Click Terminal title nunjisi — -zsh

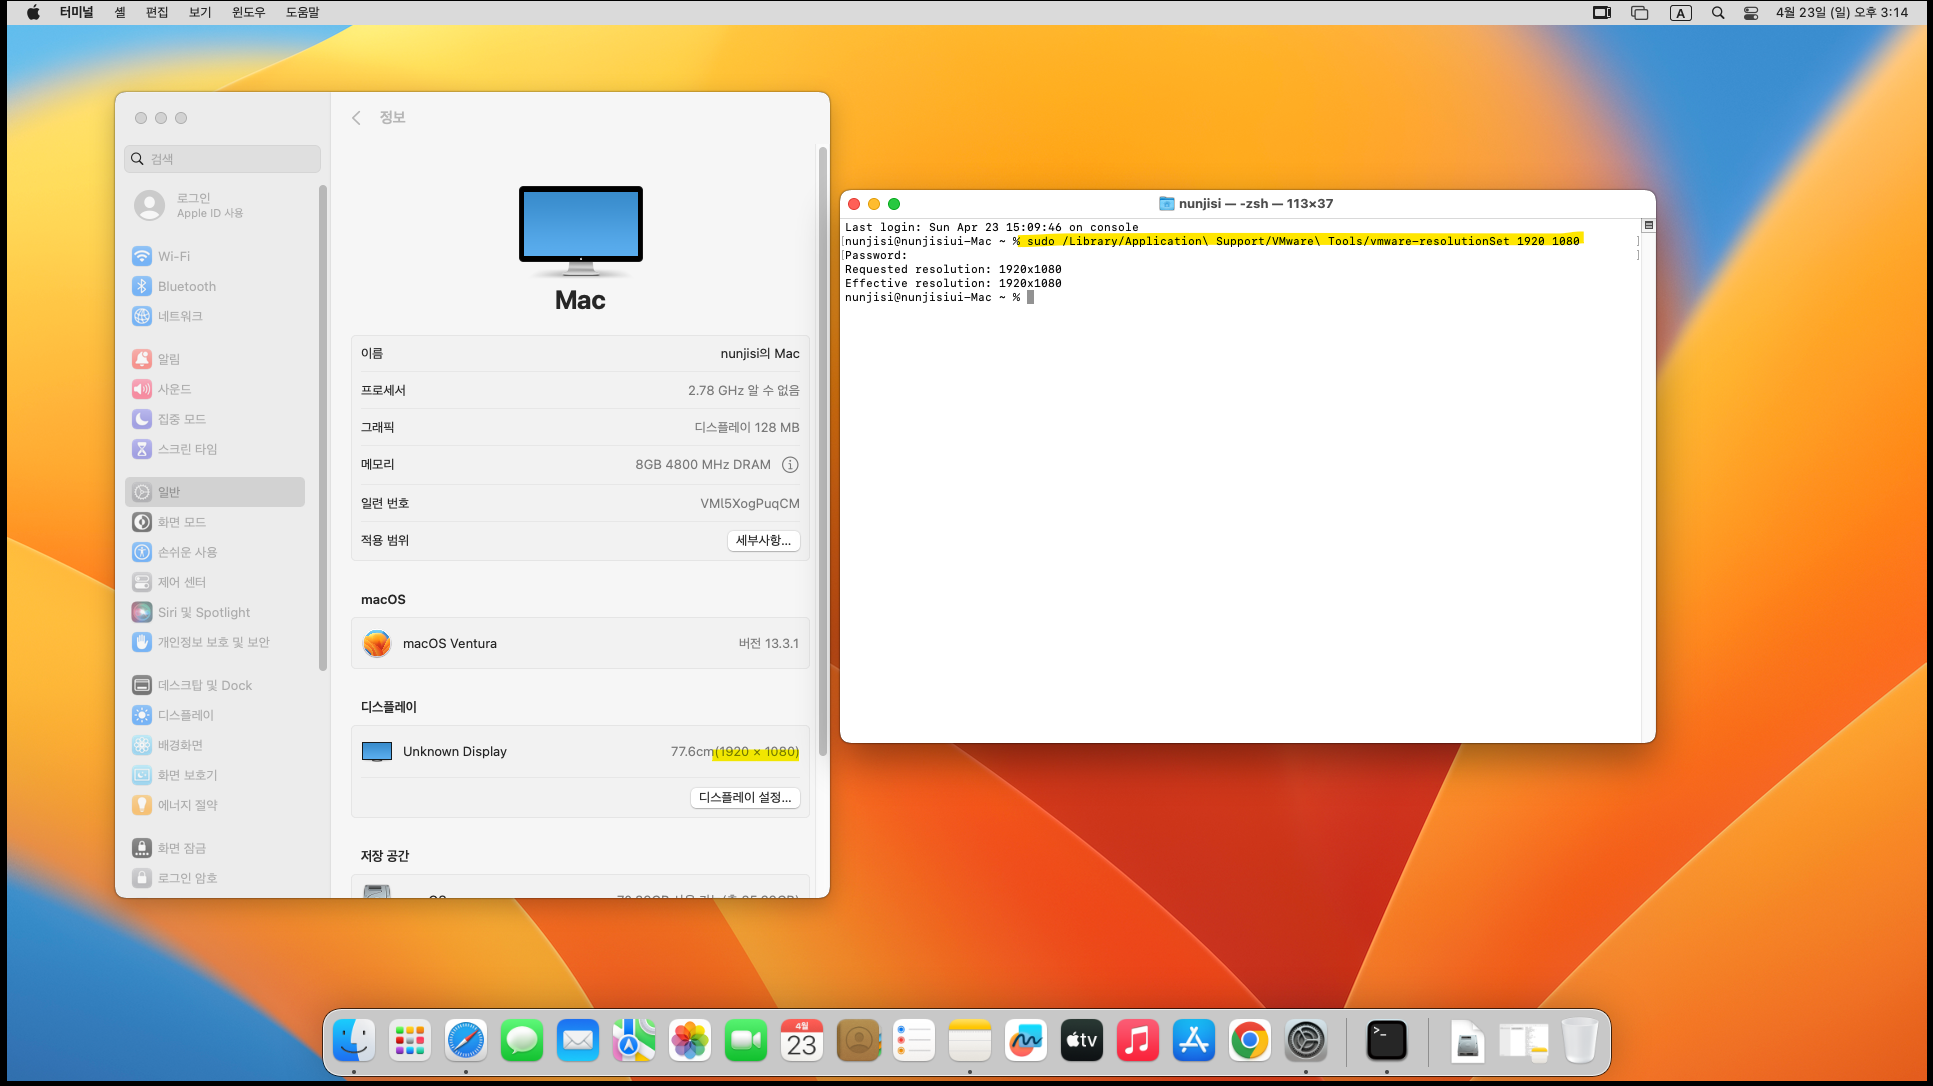1255,203
